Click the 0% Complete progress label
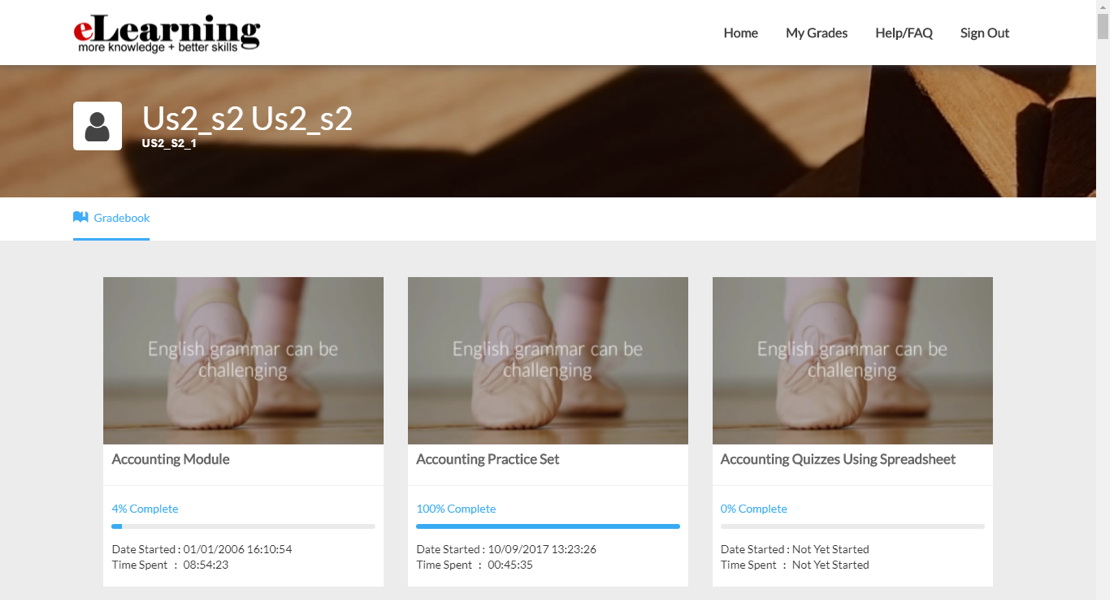This screenshot has width=1110, height=600. click(754, 508)
